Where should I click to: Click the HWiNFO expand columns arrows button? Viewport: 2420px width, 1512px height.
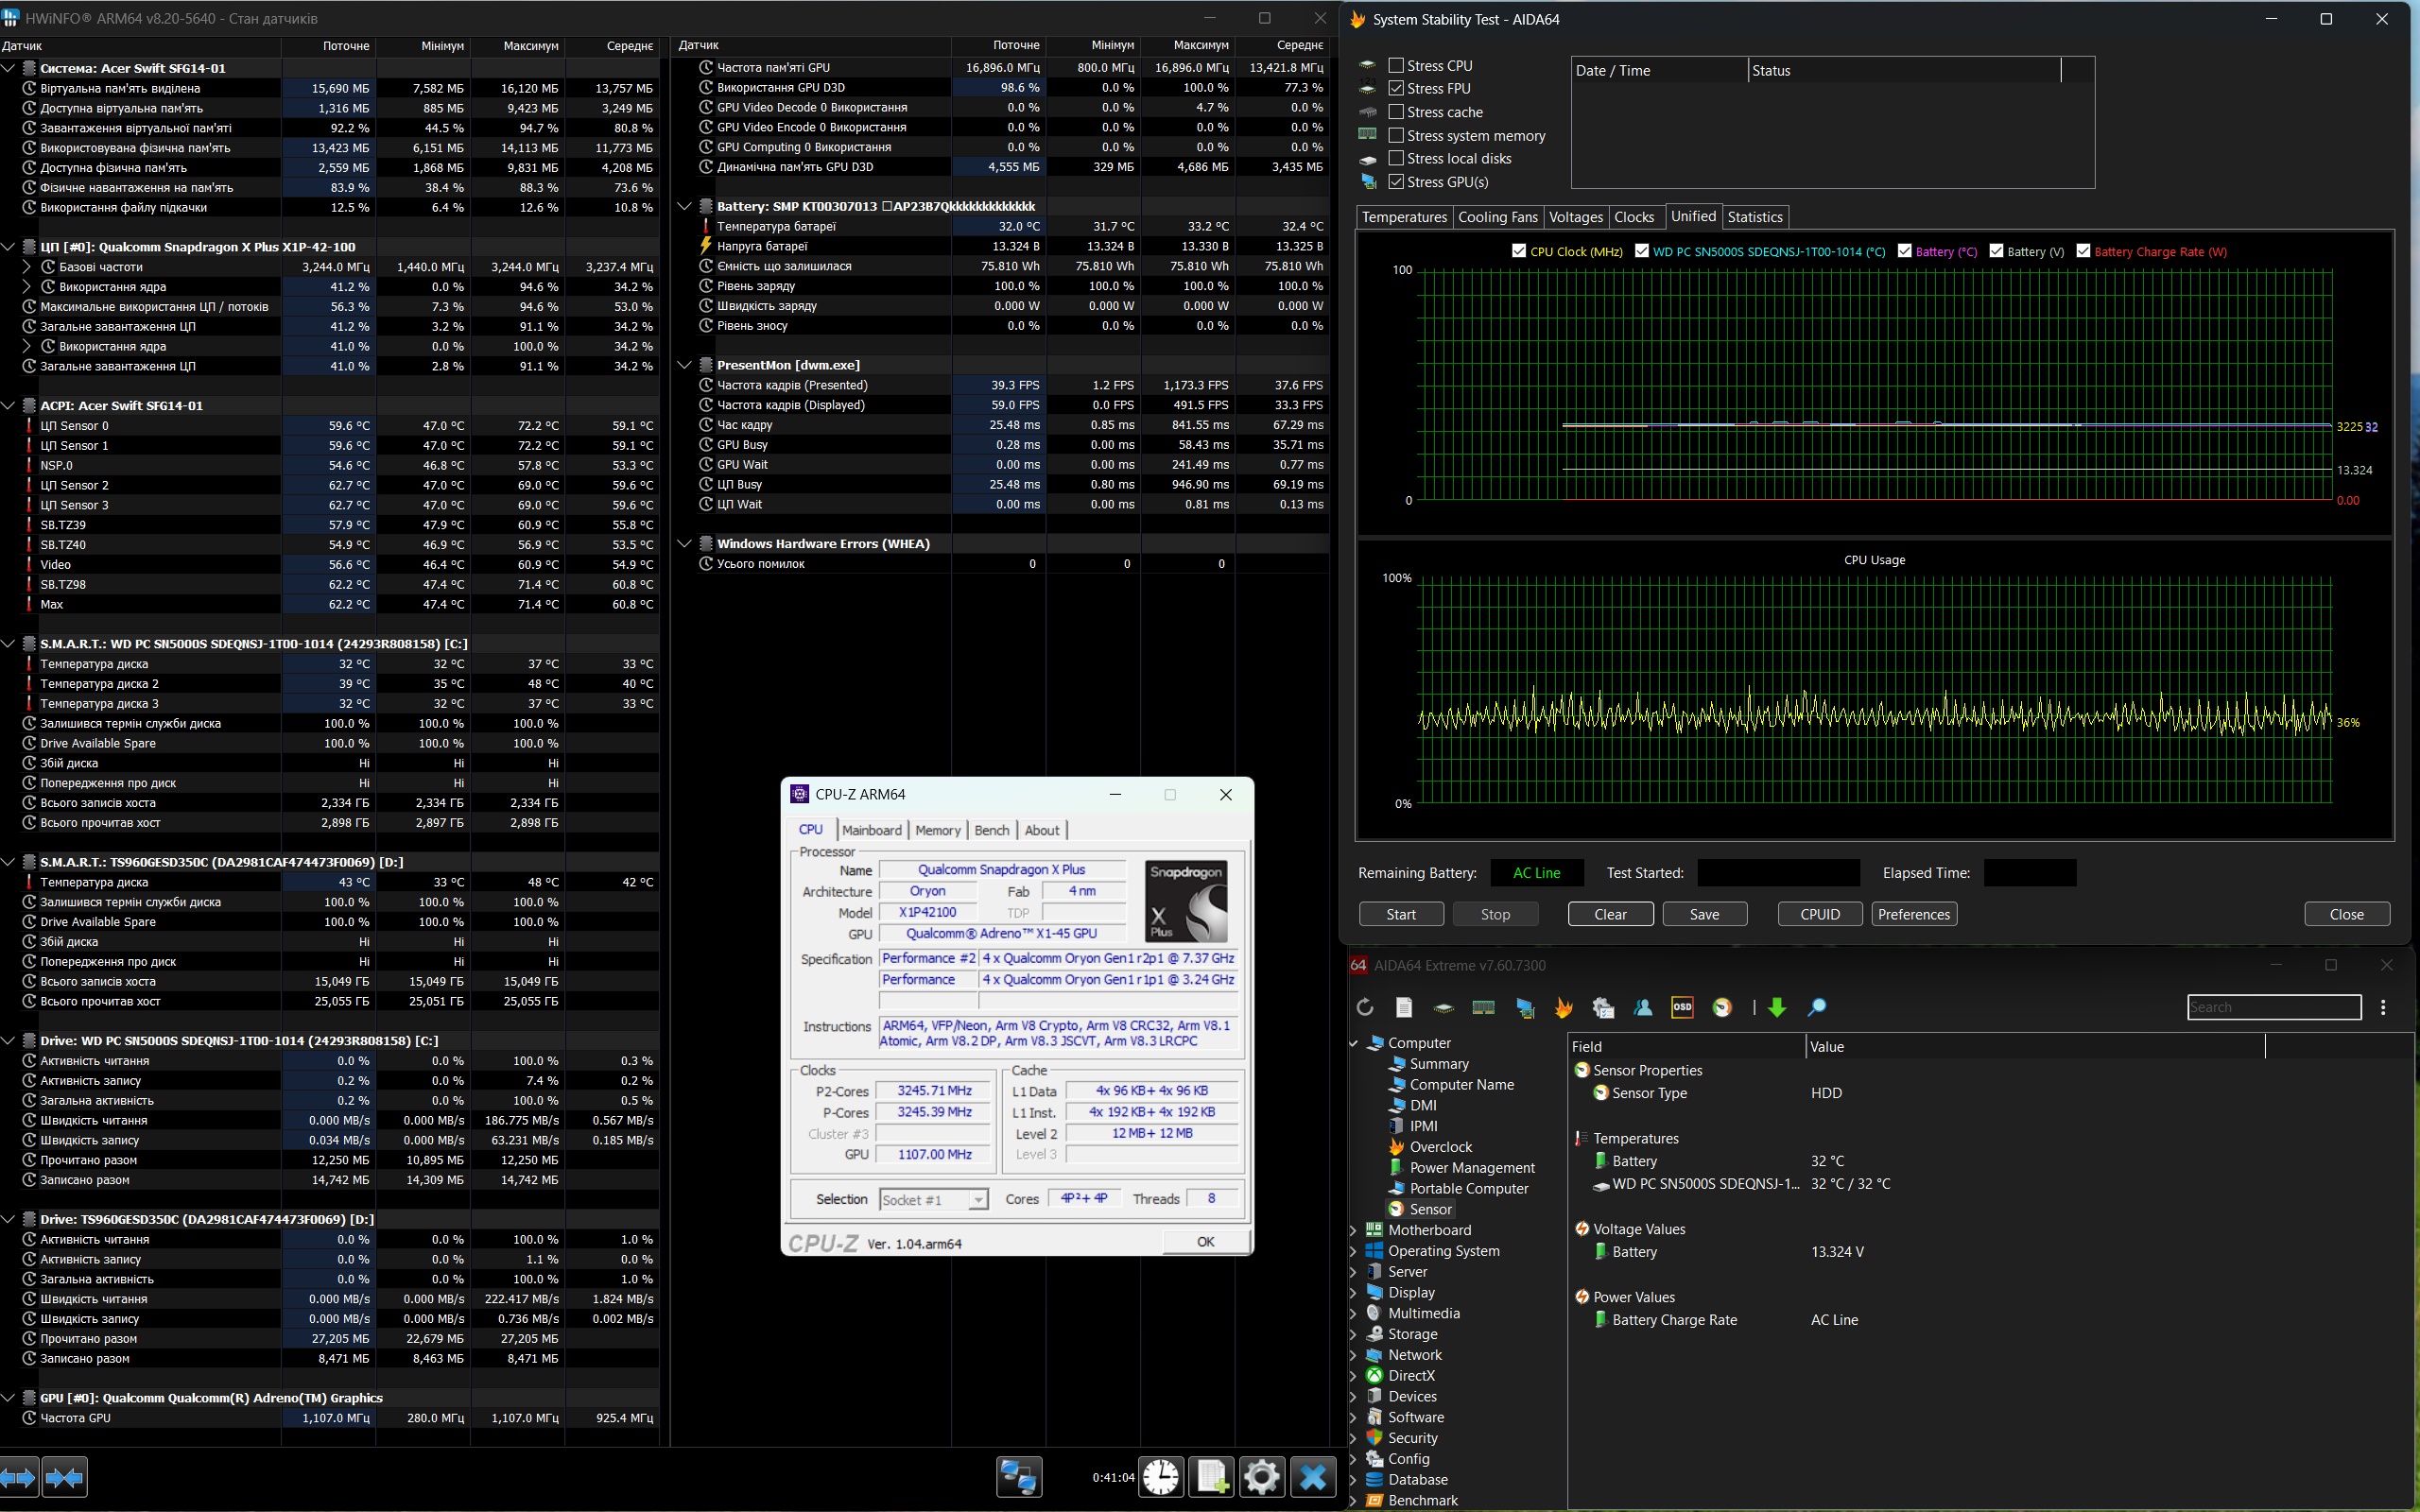19,1477
